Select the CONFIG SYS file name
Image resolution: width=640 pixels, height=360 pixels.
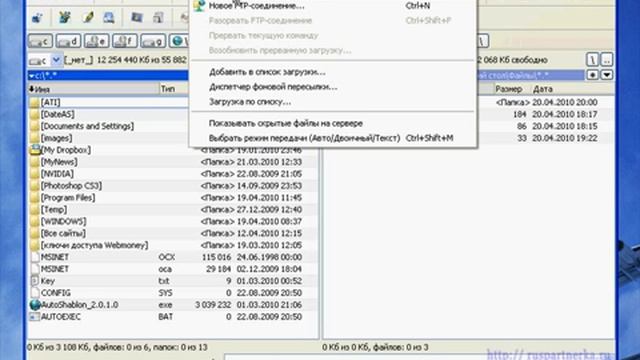(56, 293)
